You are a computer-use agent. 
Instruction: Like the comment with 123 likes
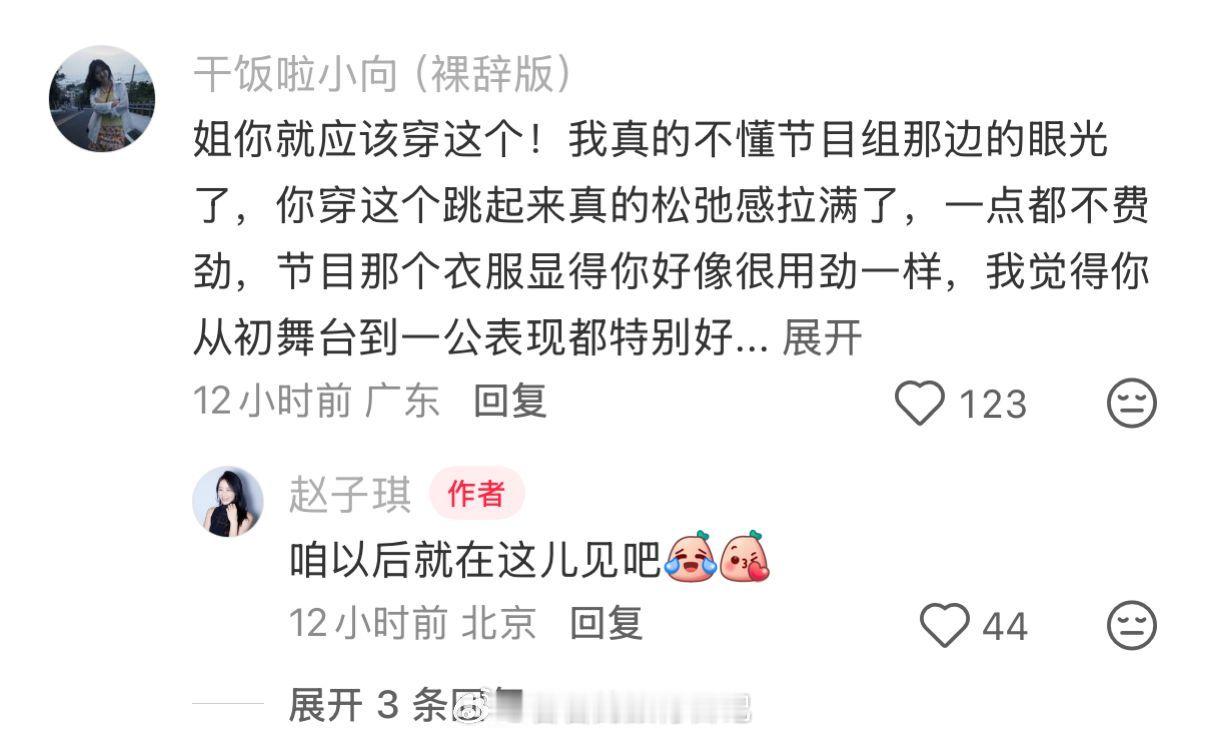(x=919, y=404)
